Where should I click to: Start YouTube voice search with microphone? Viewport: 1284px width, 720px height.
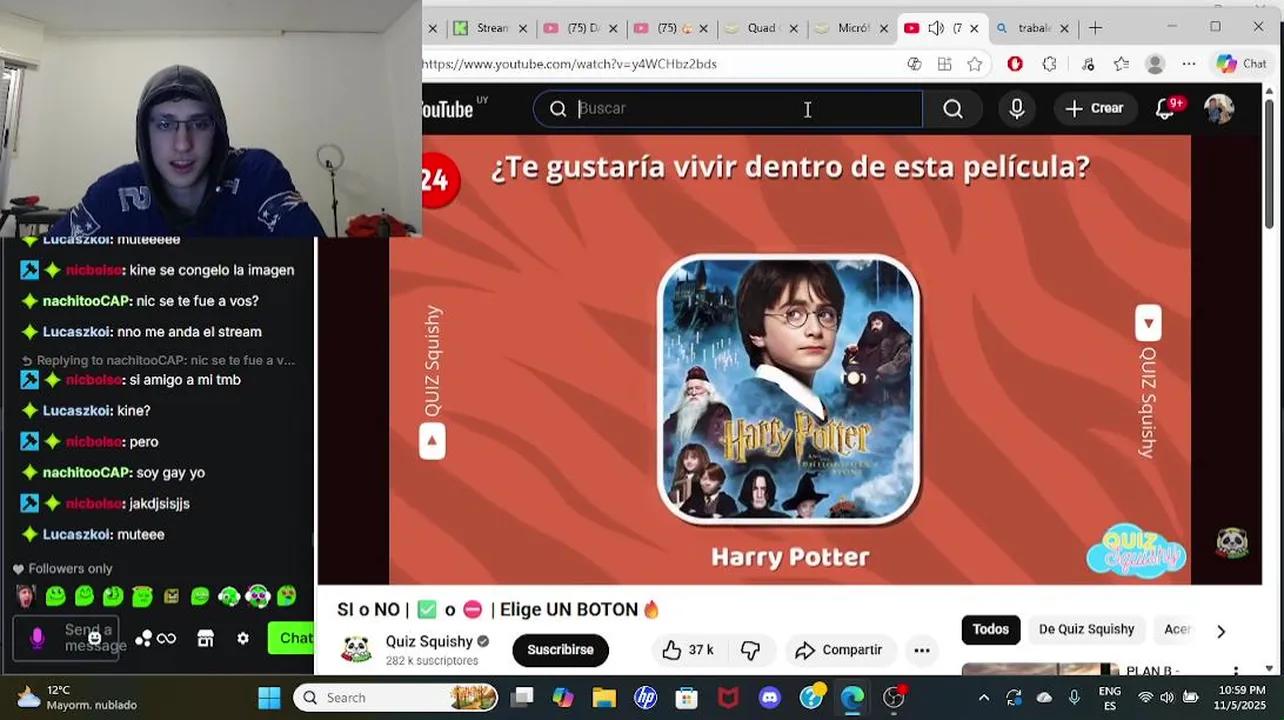(x=1017, y=108)
